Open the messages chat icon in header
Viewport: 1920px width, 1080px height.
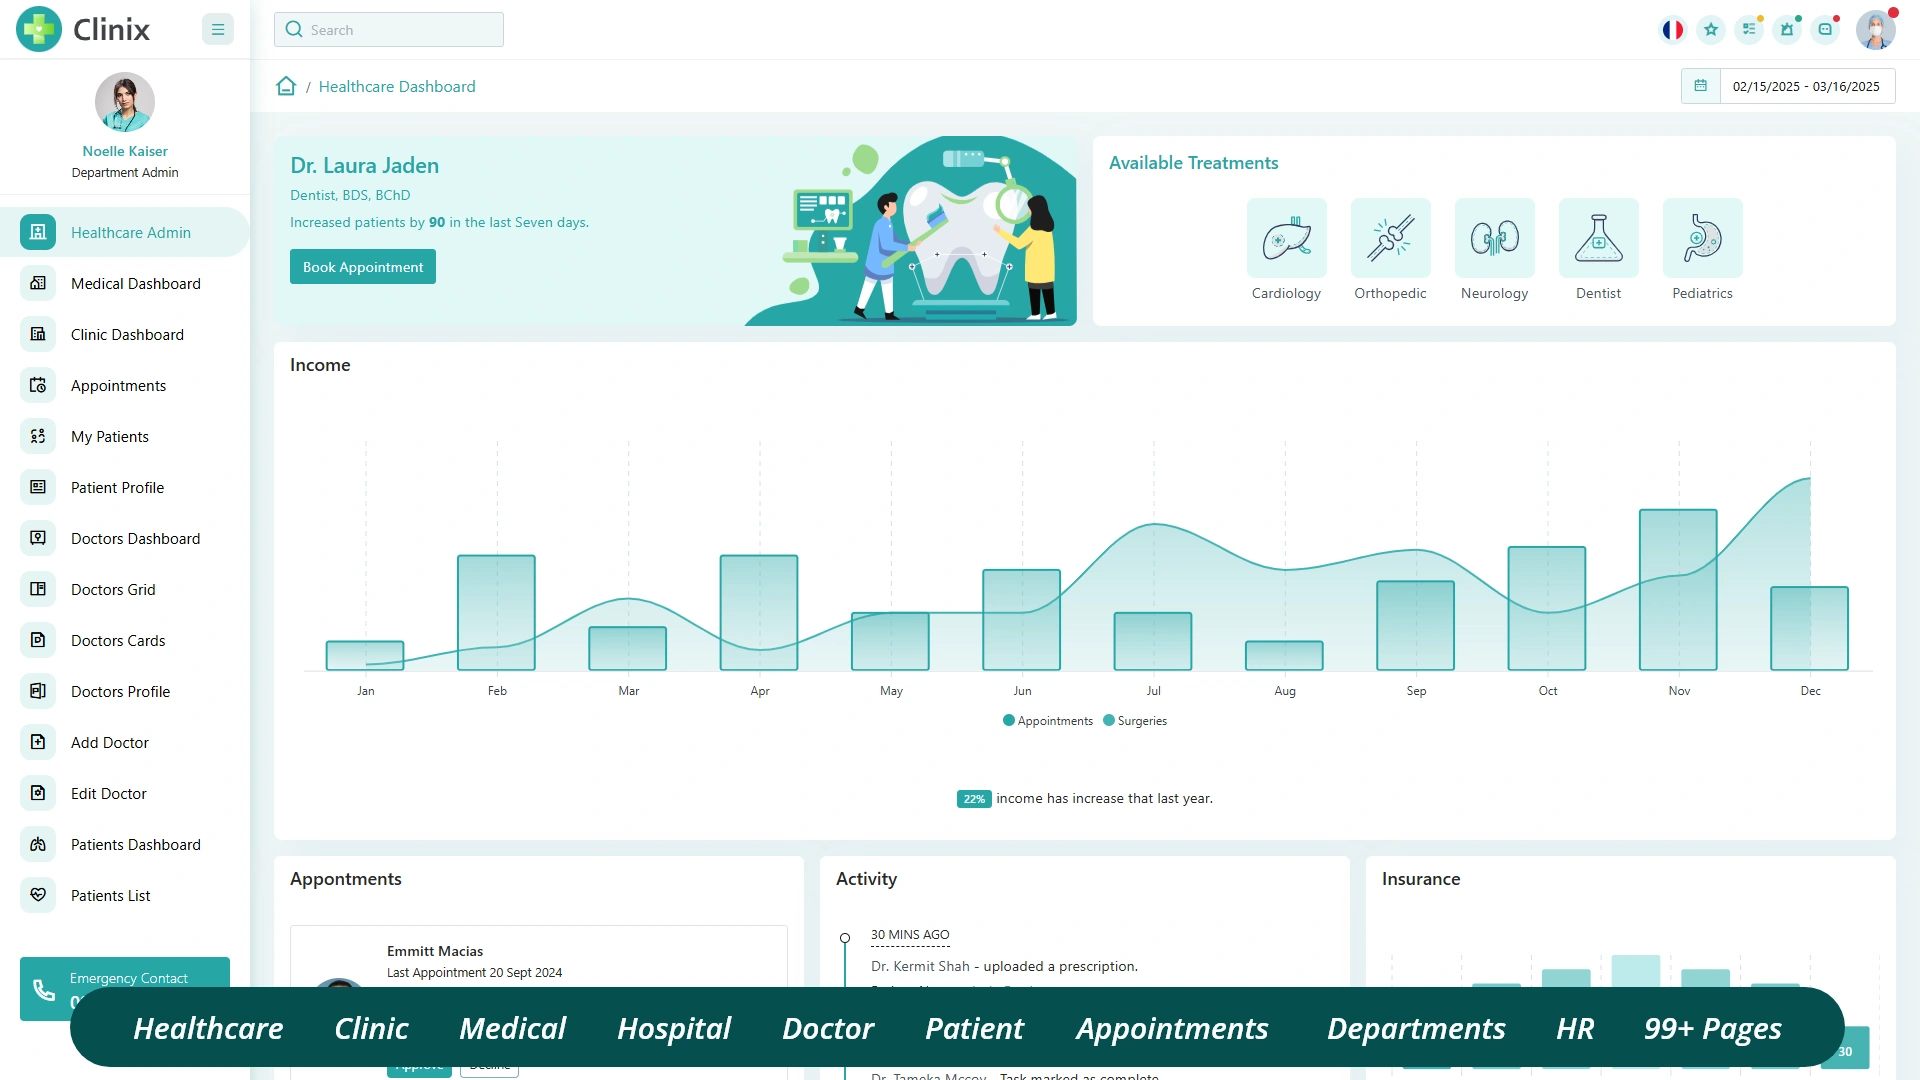1825,30
